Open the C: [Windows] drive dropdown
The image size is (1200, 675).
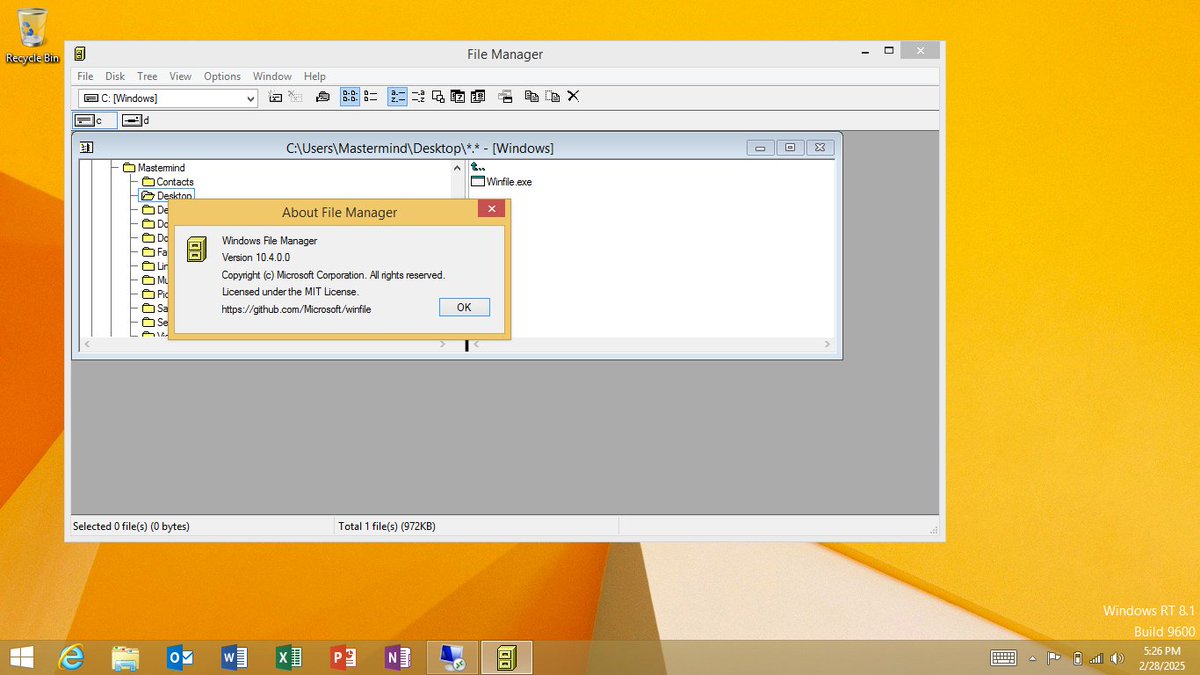coord(250,98)
